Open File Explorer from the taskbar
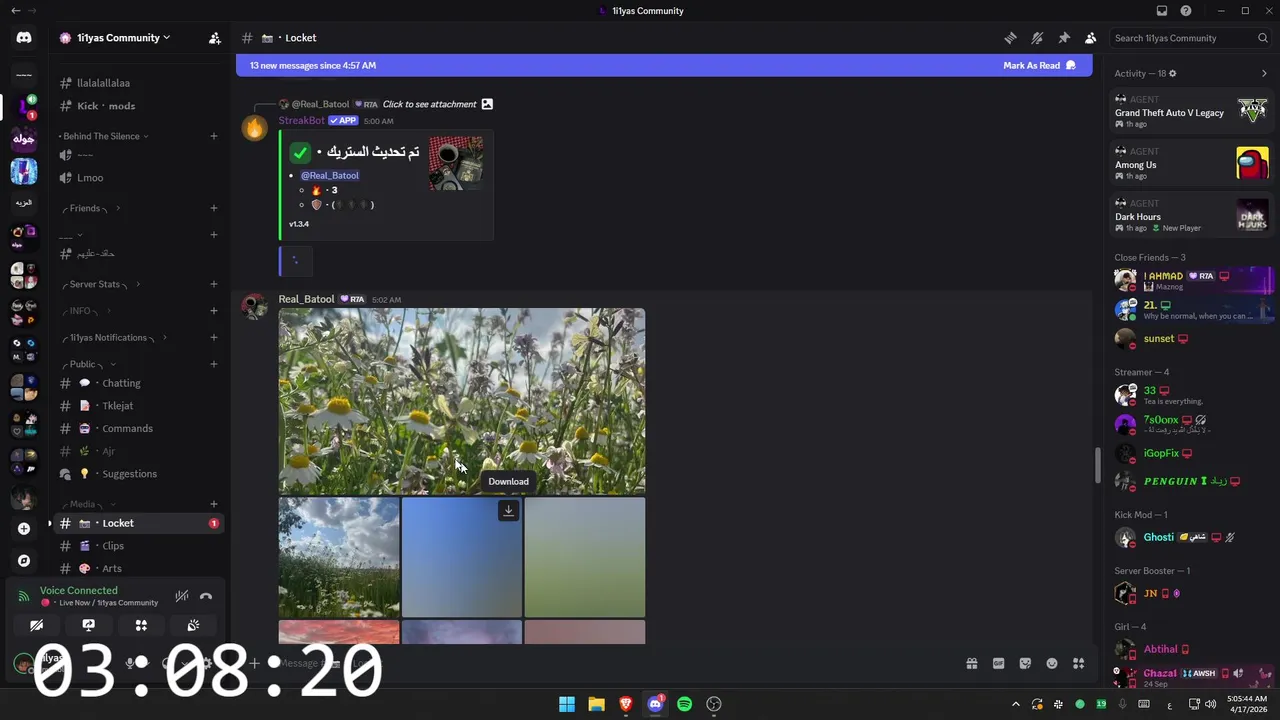The height and width of the screenshot is (720, 1280). 596,704
